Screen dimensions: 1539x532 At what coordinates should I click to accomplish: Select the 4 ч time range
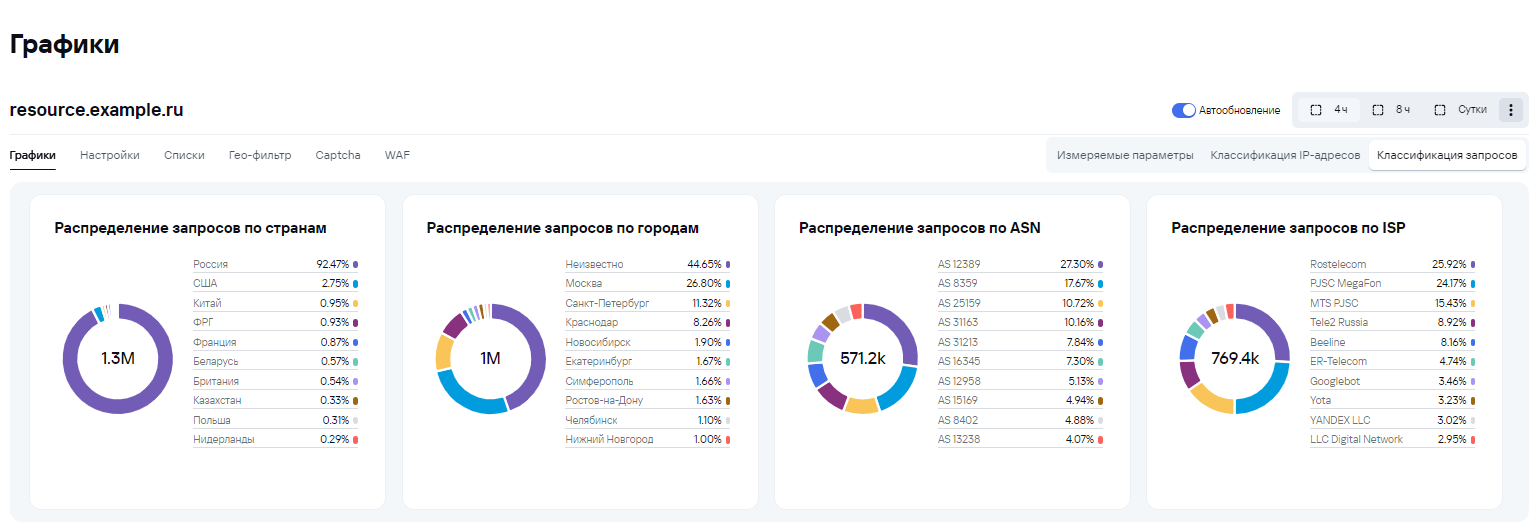[1329, 110]
